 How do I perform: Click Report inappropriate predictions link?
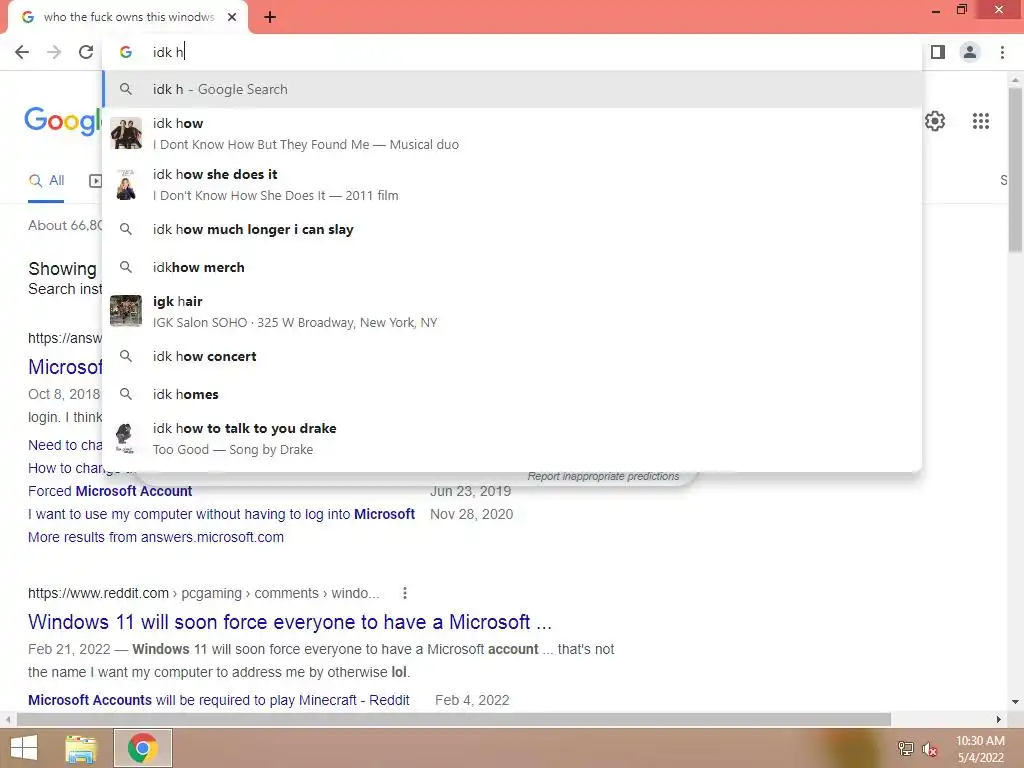pos(603,476)
